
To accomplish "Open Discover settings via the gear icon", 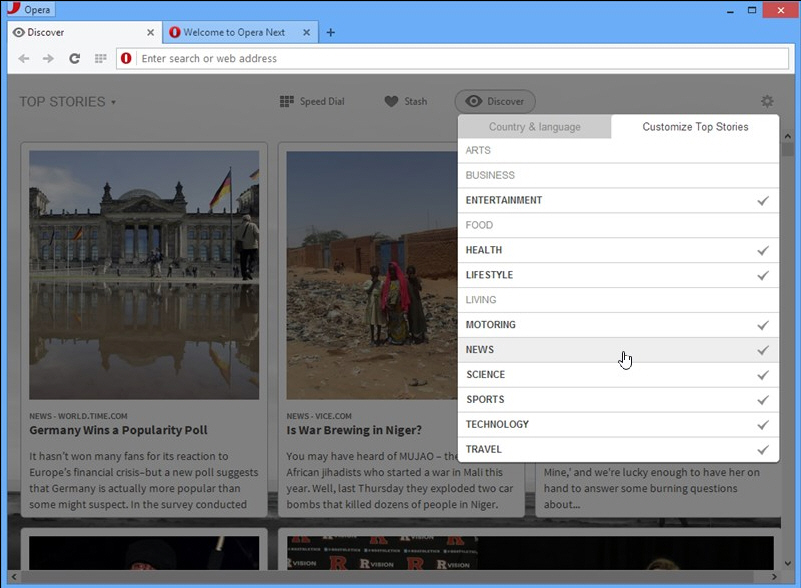I will (x=766, y=100).
